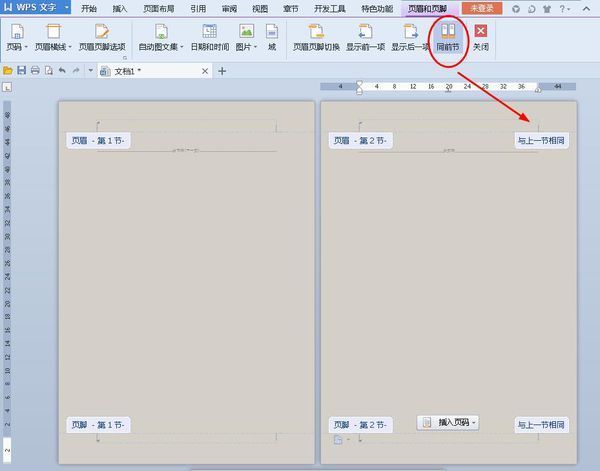Collapse the ribbon with the up chevron
Image resolution: width=600 pixels, height=471 pixels.
tap(586, 8)
